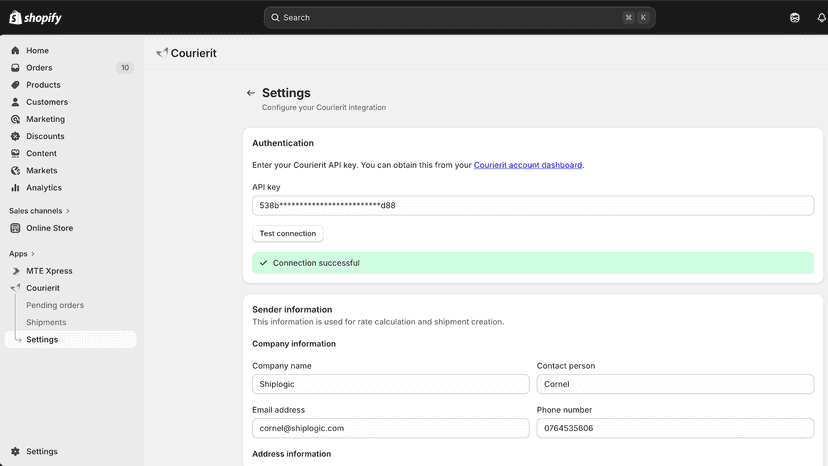
Task: Click the Markets globe icon
Action: (x=15, y=171)
